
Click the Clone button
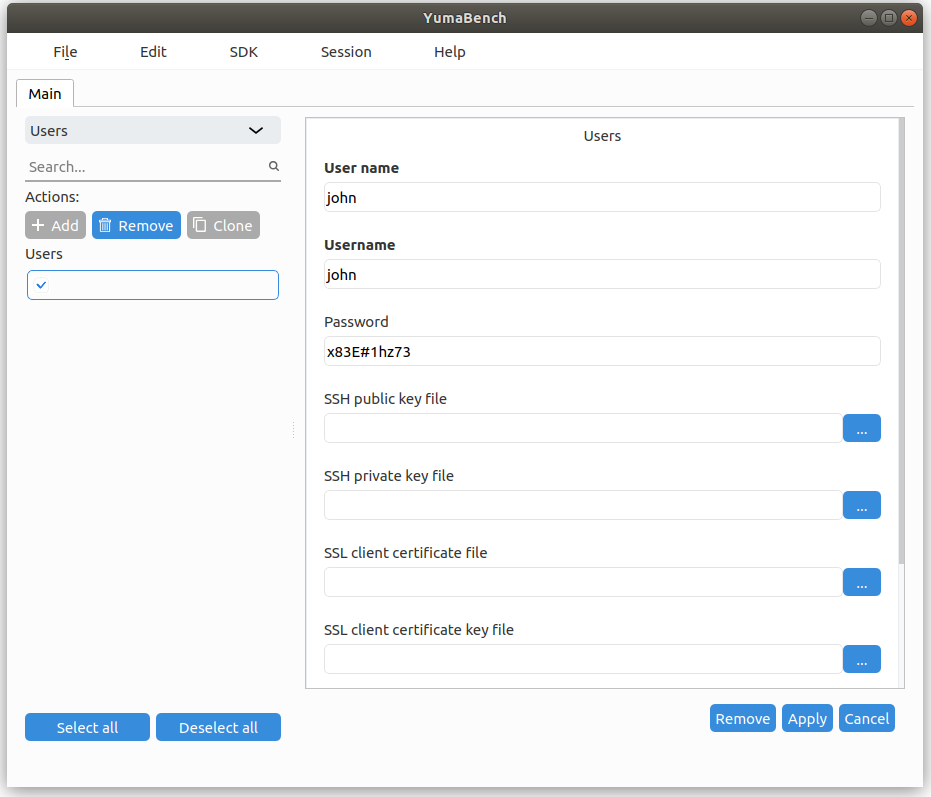(223, 225)
